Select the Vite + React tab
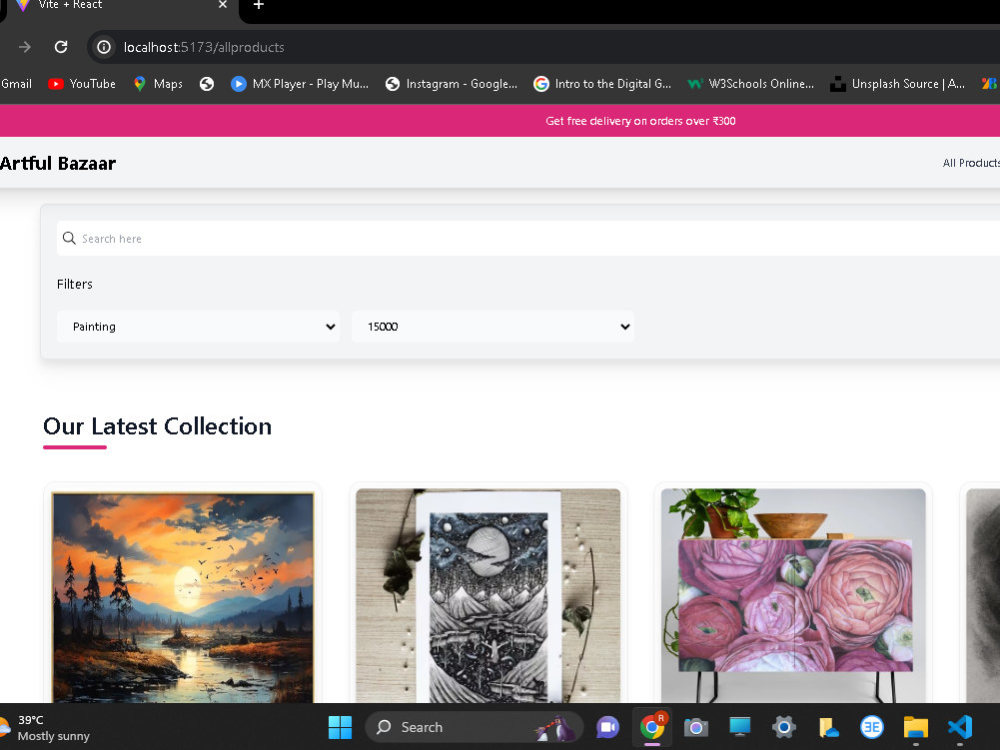The height and width of the screenshot is (750, 1000). click(121, 6)
